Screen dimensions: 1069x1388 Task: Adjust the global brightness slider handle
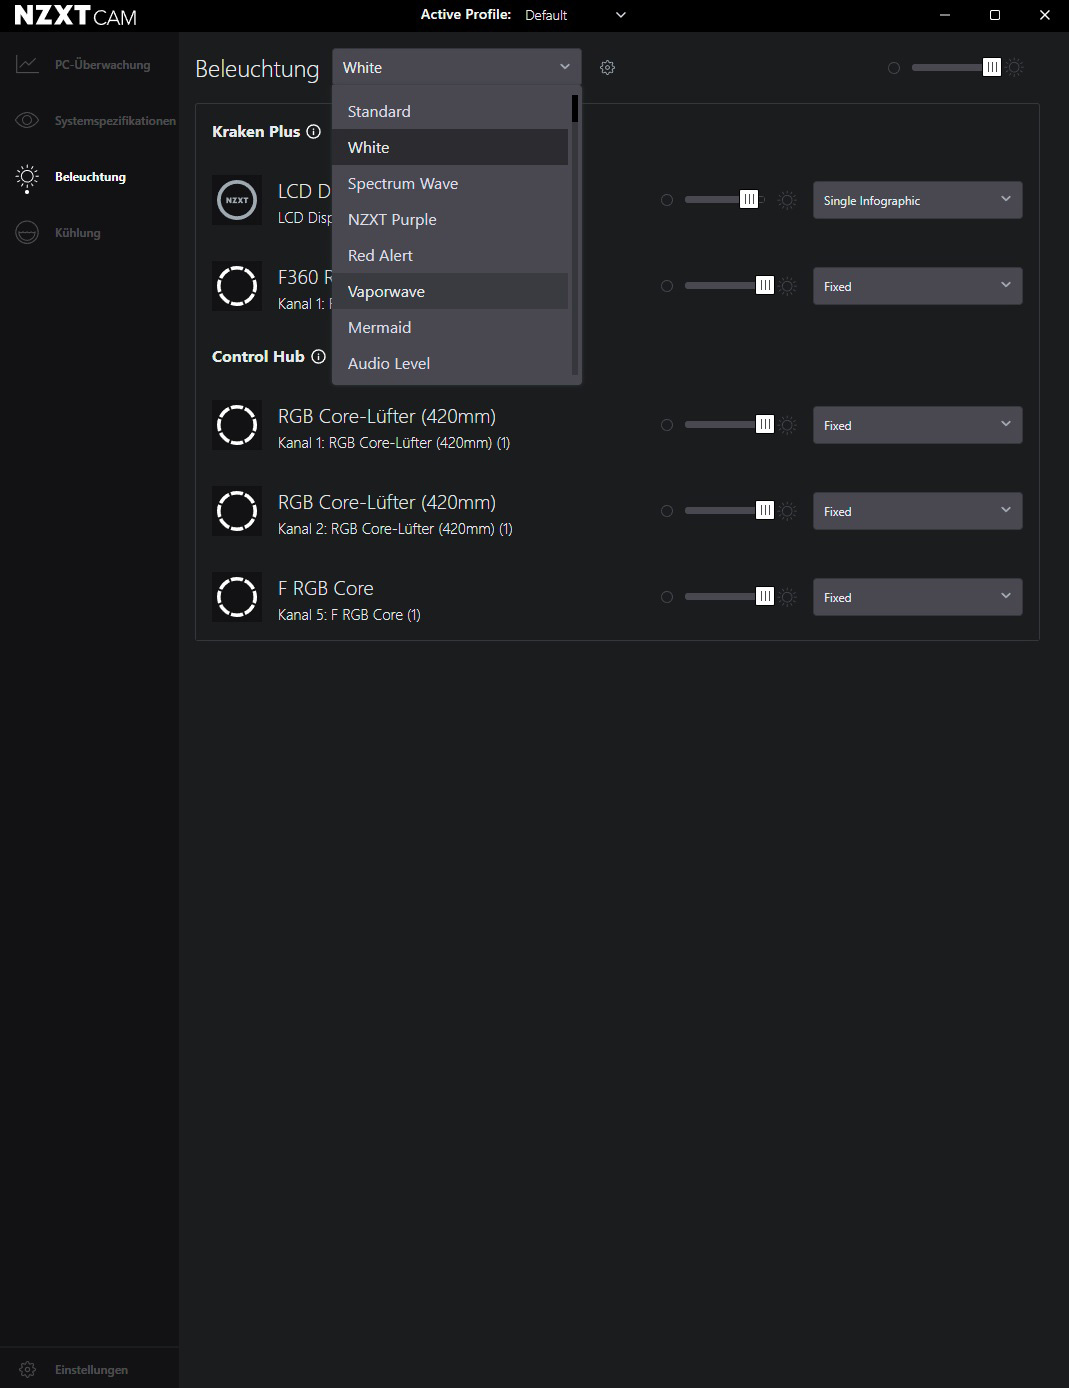[991, 67]
